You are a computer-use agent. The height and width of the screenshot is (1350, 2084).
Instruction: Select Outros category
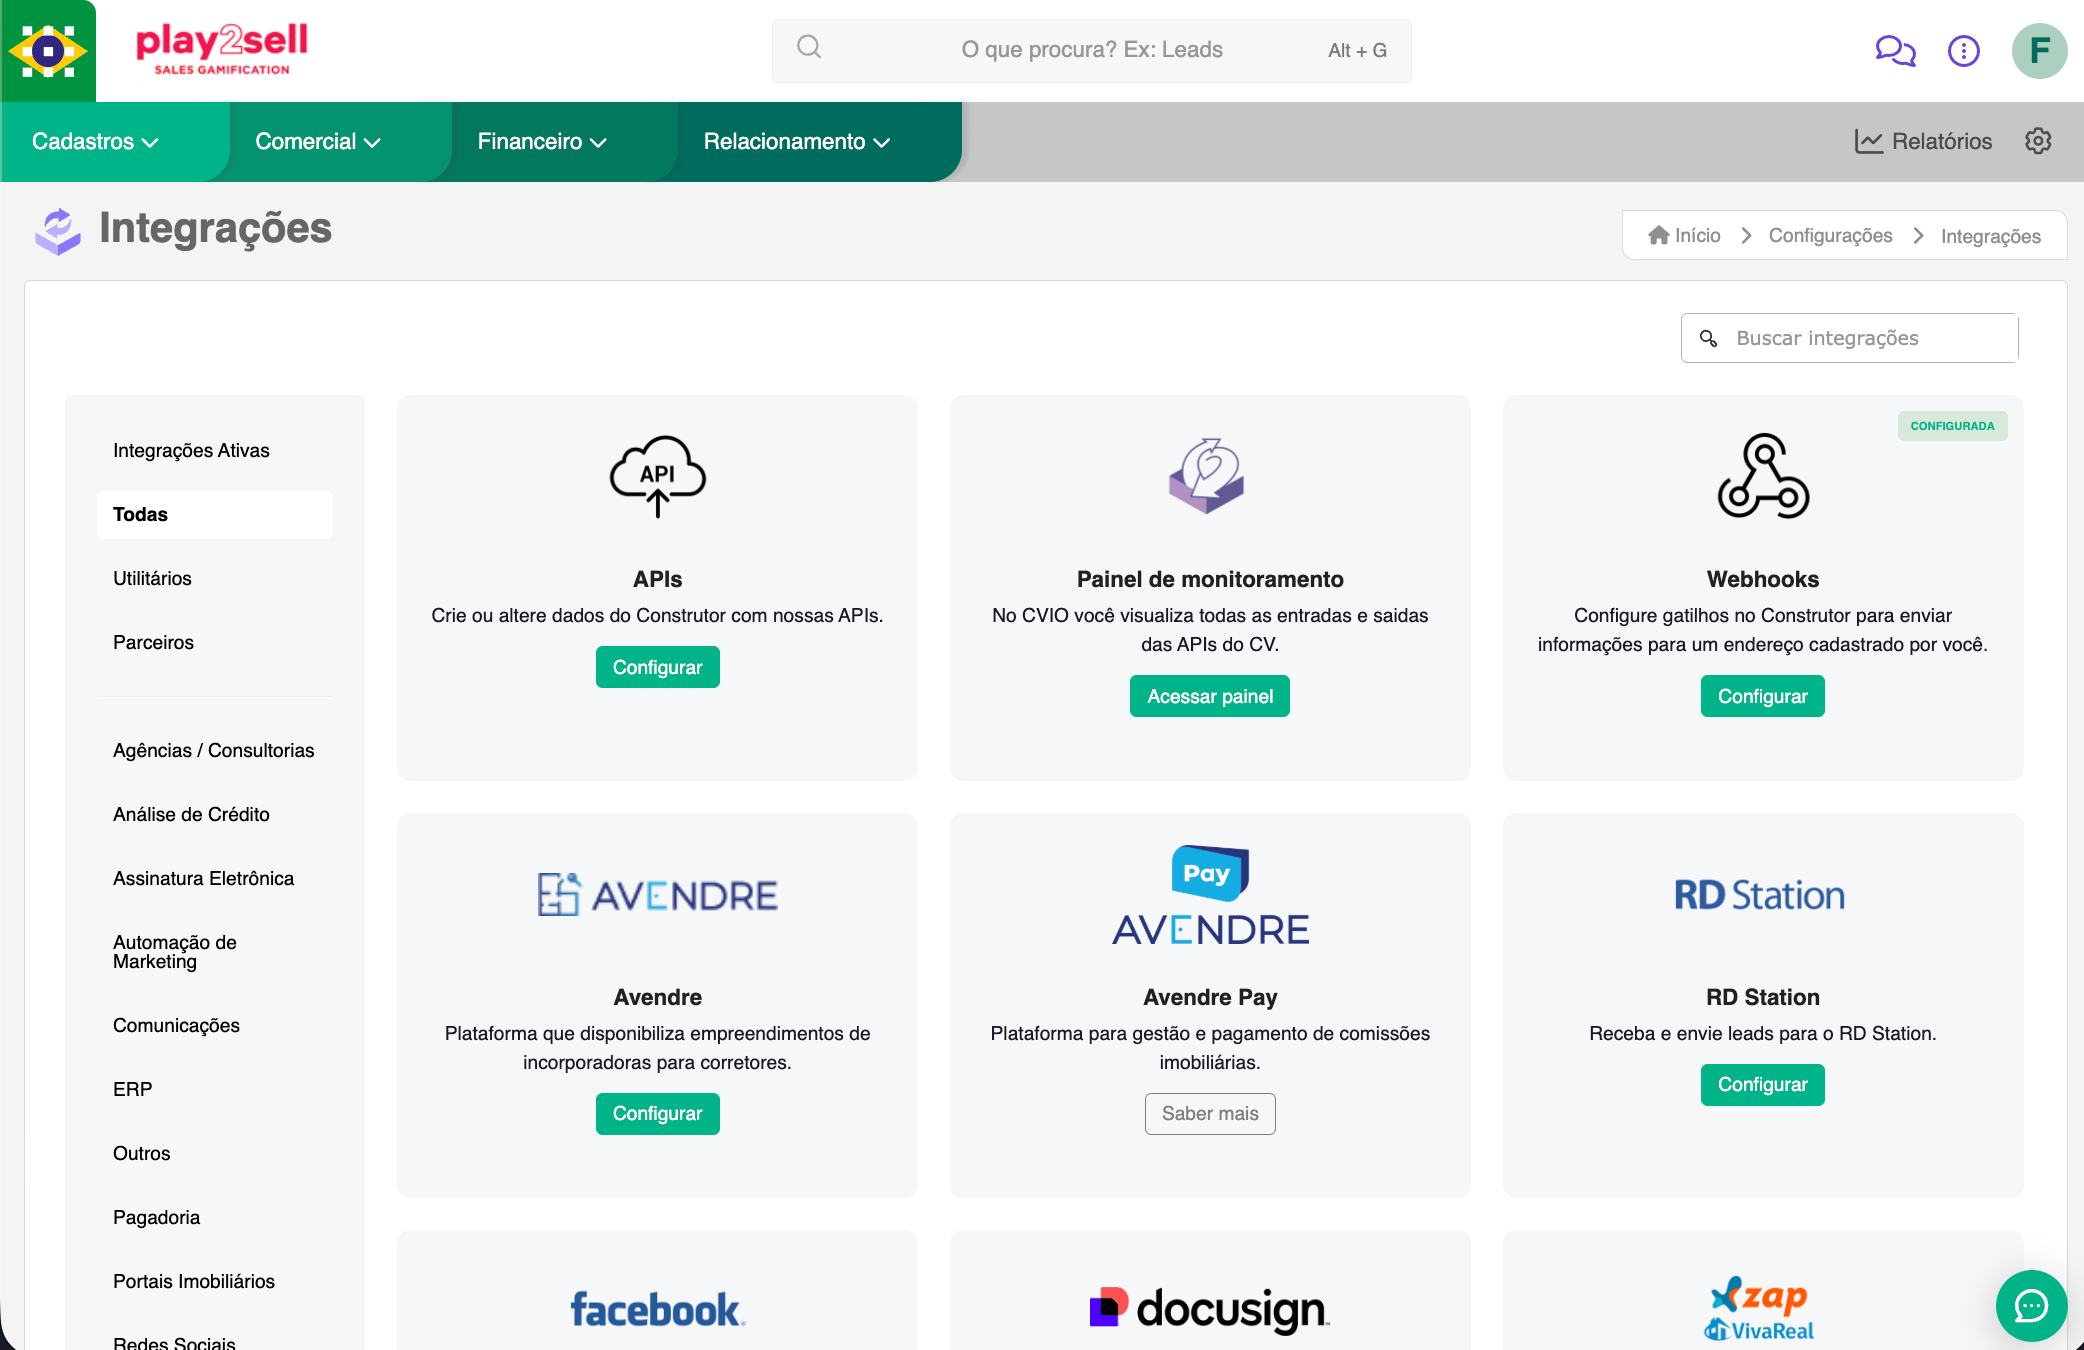pos(214,1153)
